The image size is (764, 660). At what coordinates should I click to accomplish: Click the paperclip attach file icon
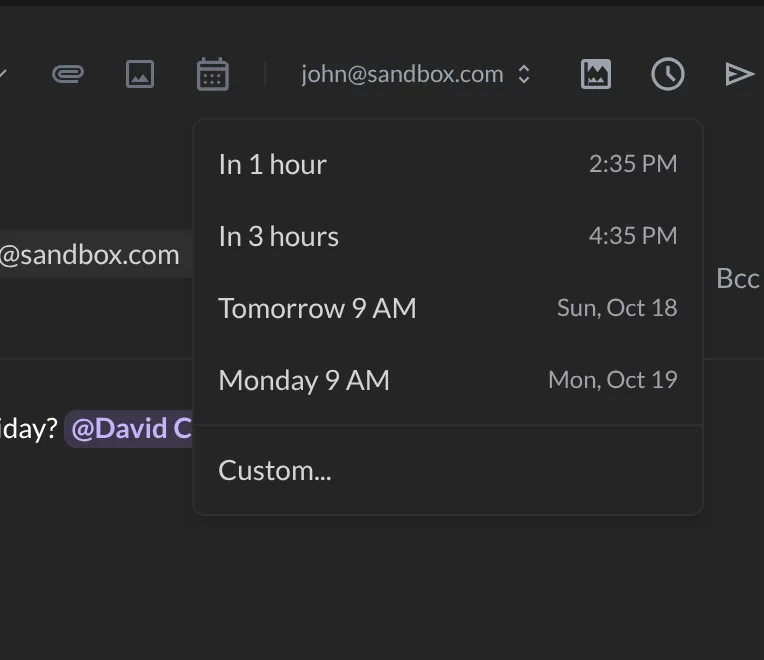(x=68, y=74)
